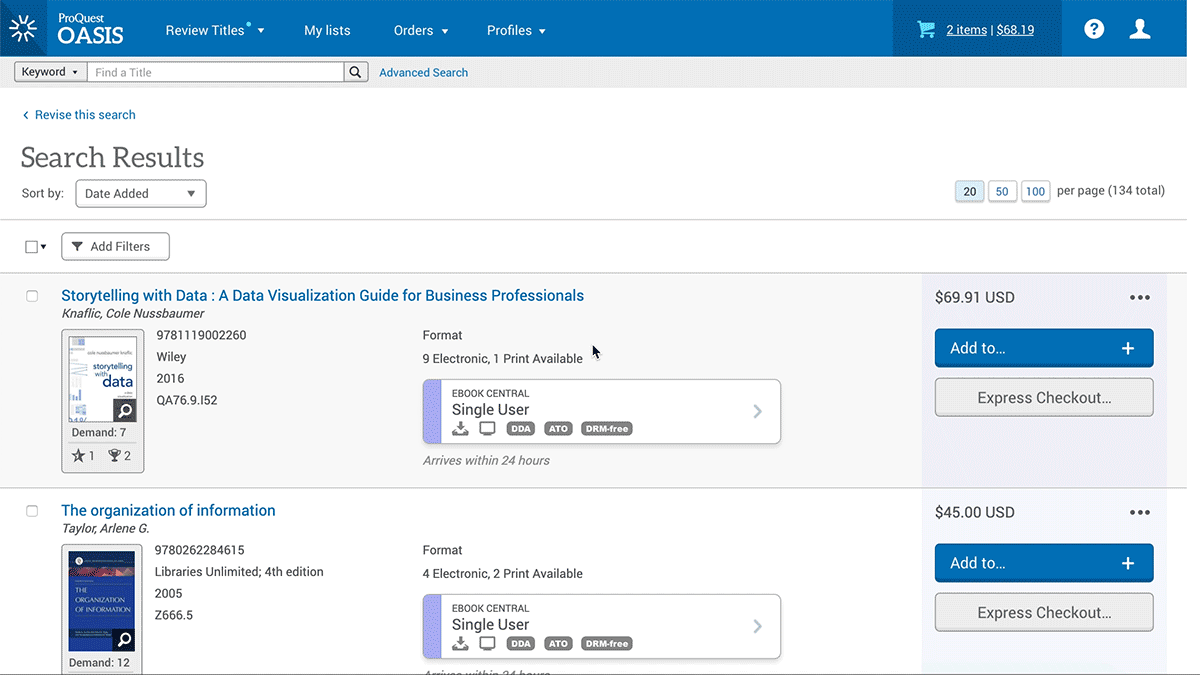Check the select-all results checkbox

click(x=31, y=246)
